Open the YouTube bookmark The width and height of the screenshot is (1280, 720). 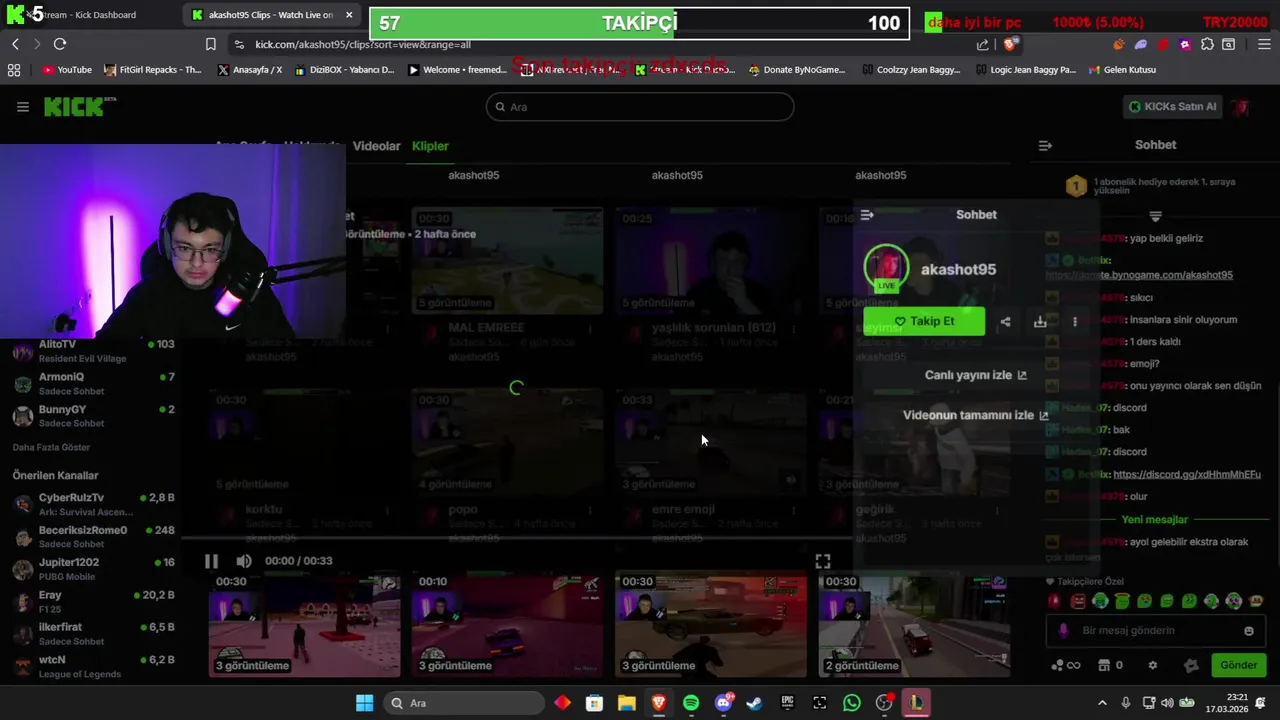(67, 70)
